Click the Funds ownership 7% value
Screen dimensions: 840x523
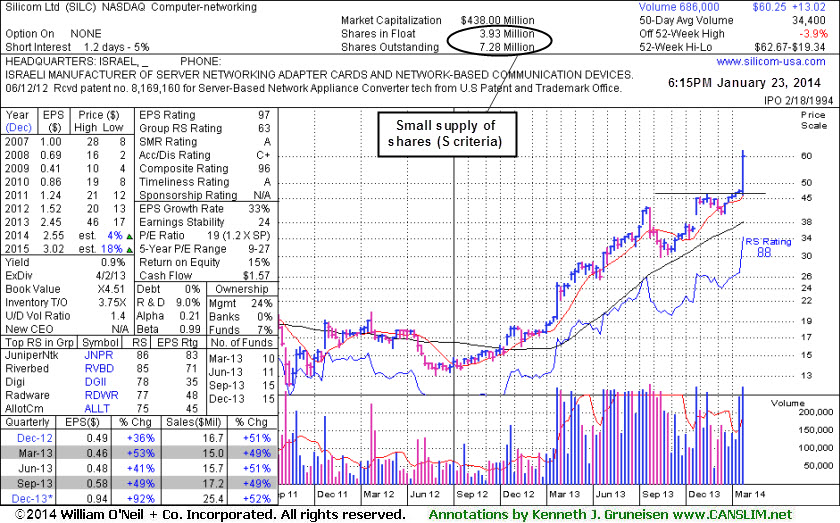pos(264,330)
